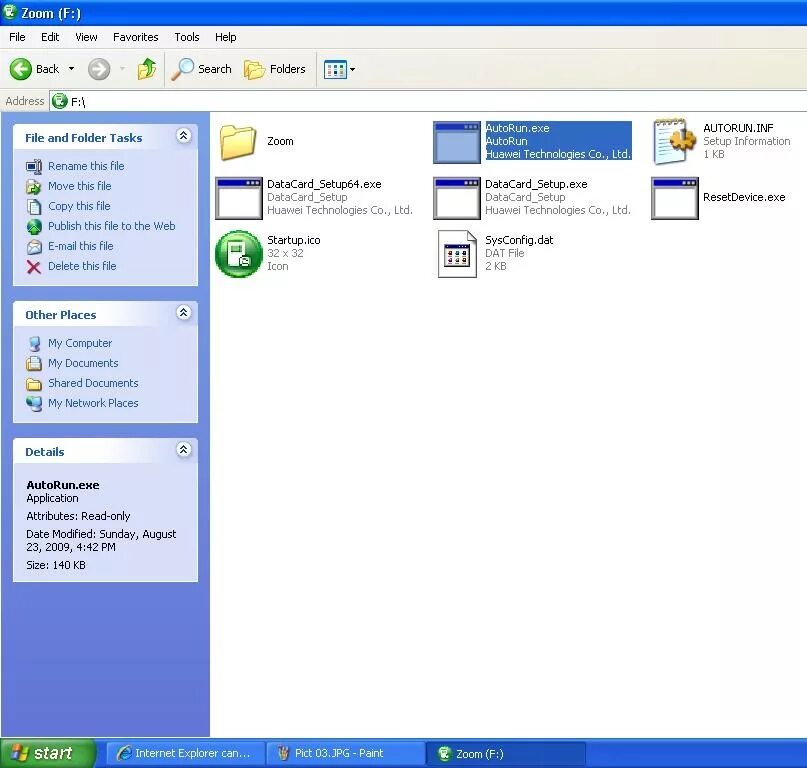The width and height of the screenshot is (807, 768).
Task: Collapse the Other Places panel
Action: pyautogui.click(x=184, y=313)
